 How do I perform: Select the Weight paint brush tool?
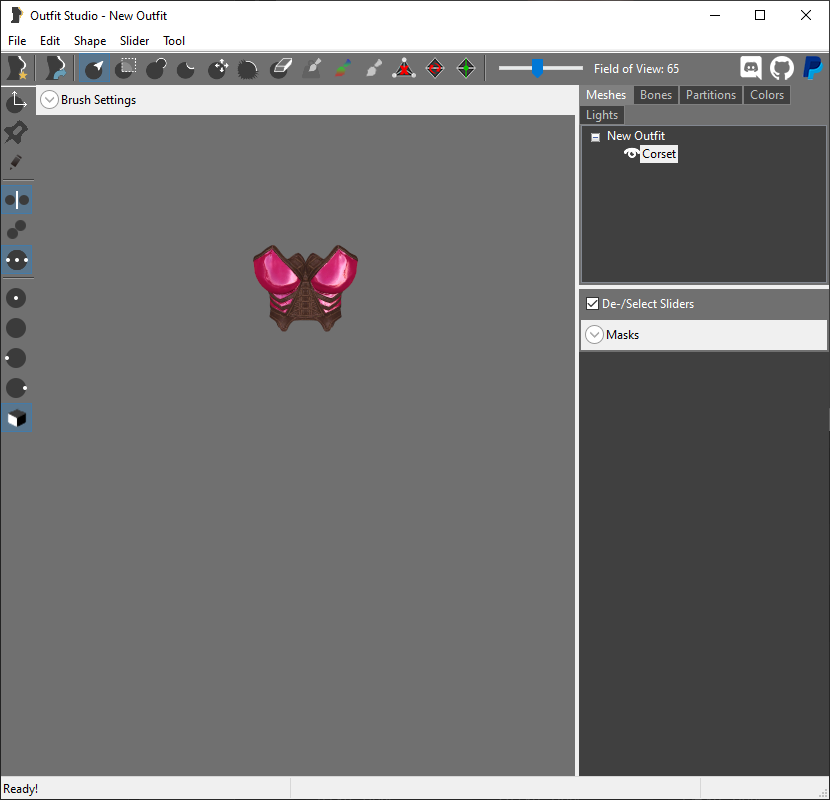pyautogui.click(x=312, y=68)
